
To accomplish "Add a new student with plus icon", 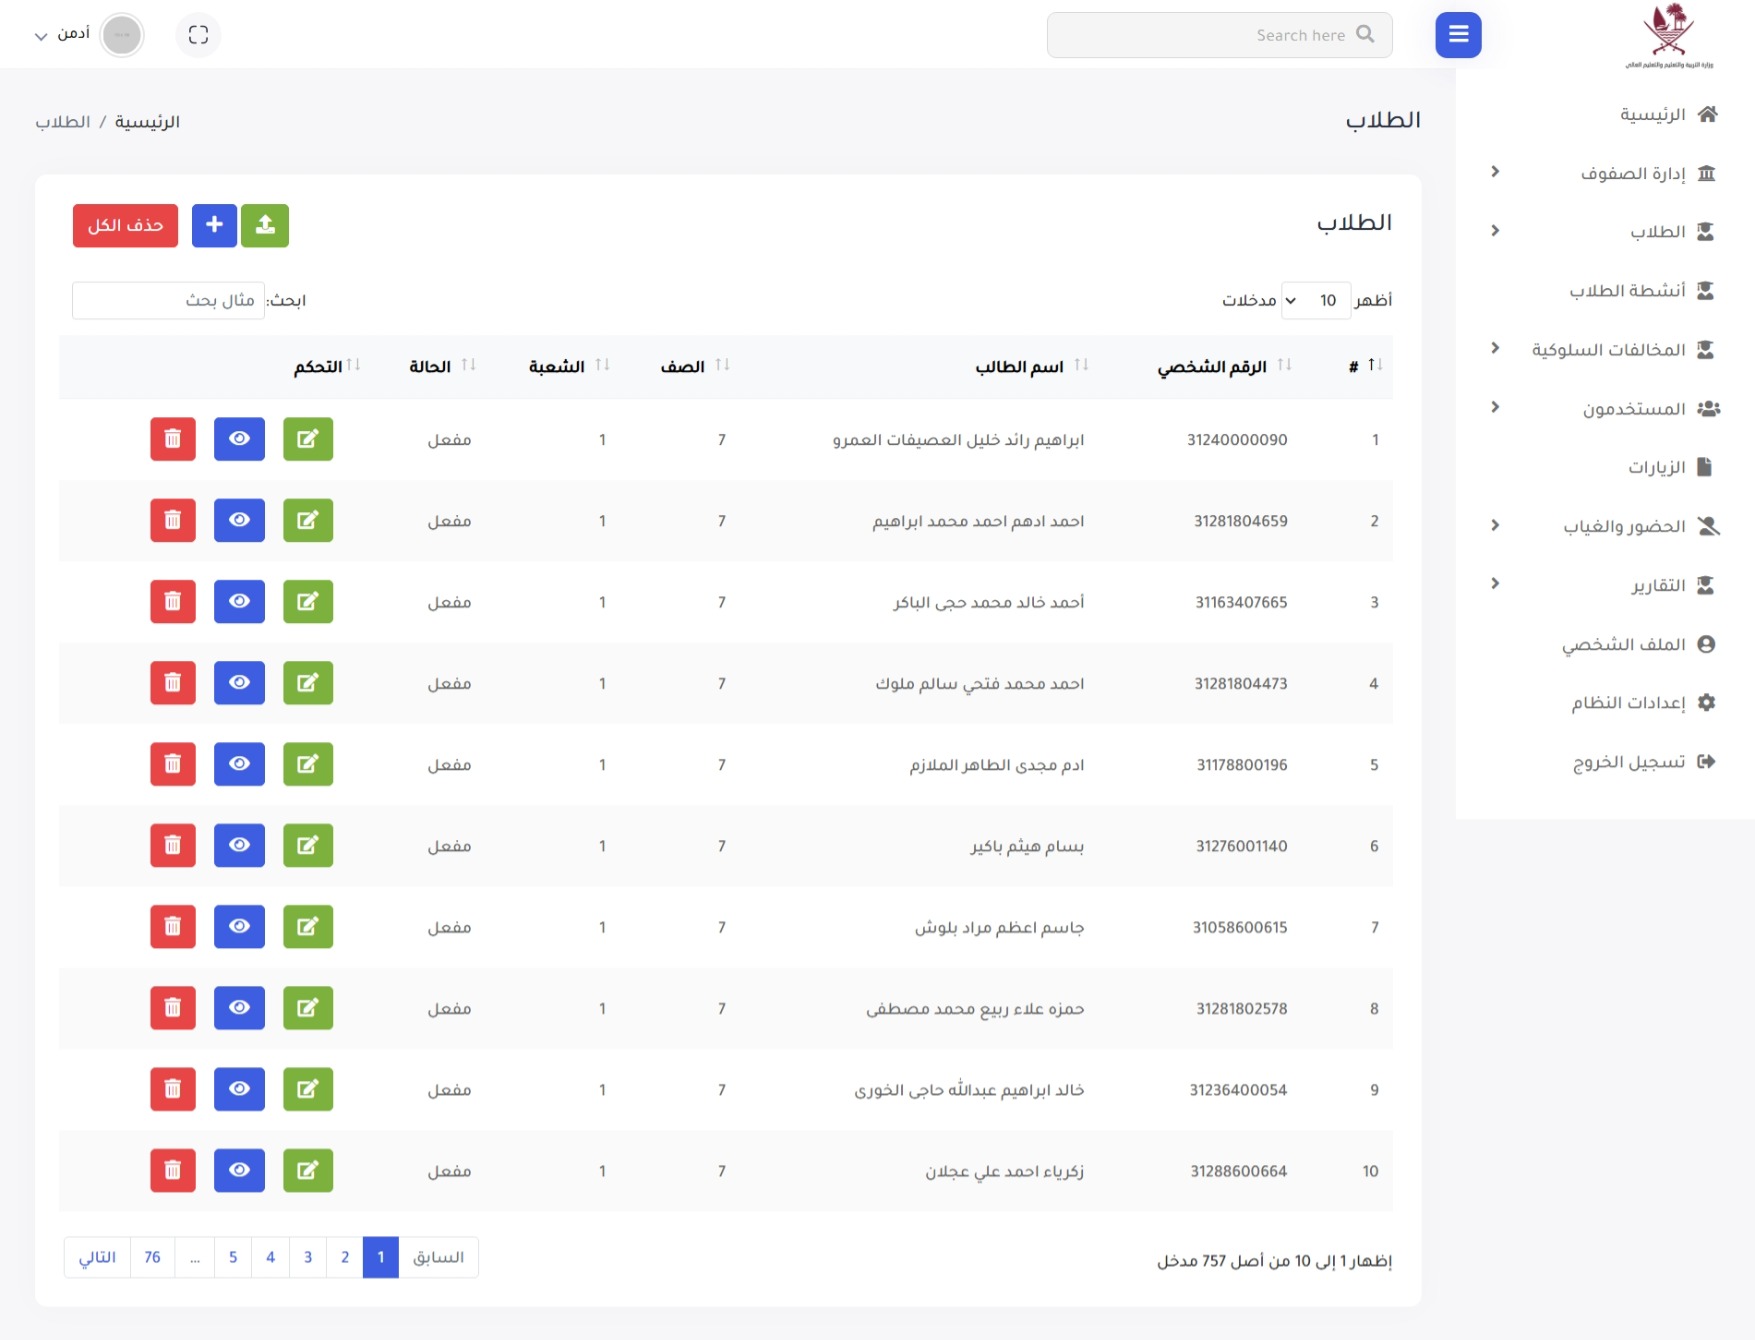I will pos(214,225).
